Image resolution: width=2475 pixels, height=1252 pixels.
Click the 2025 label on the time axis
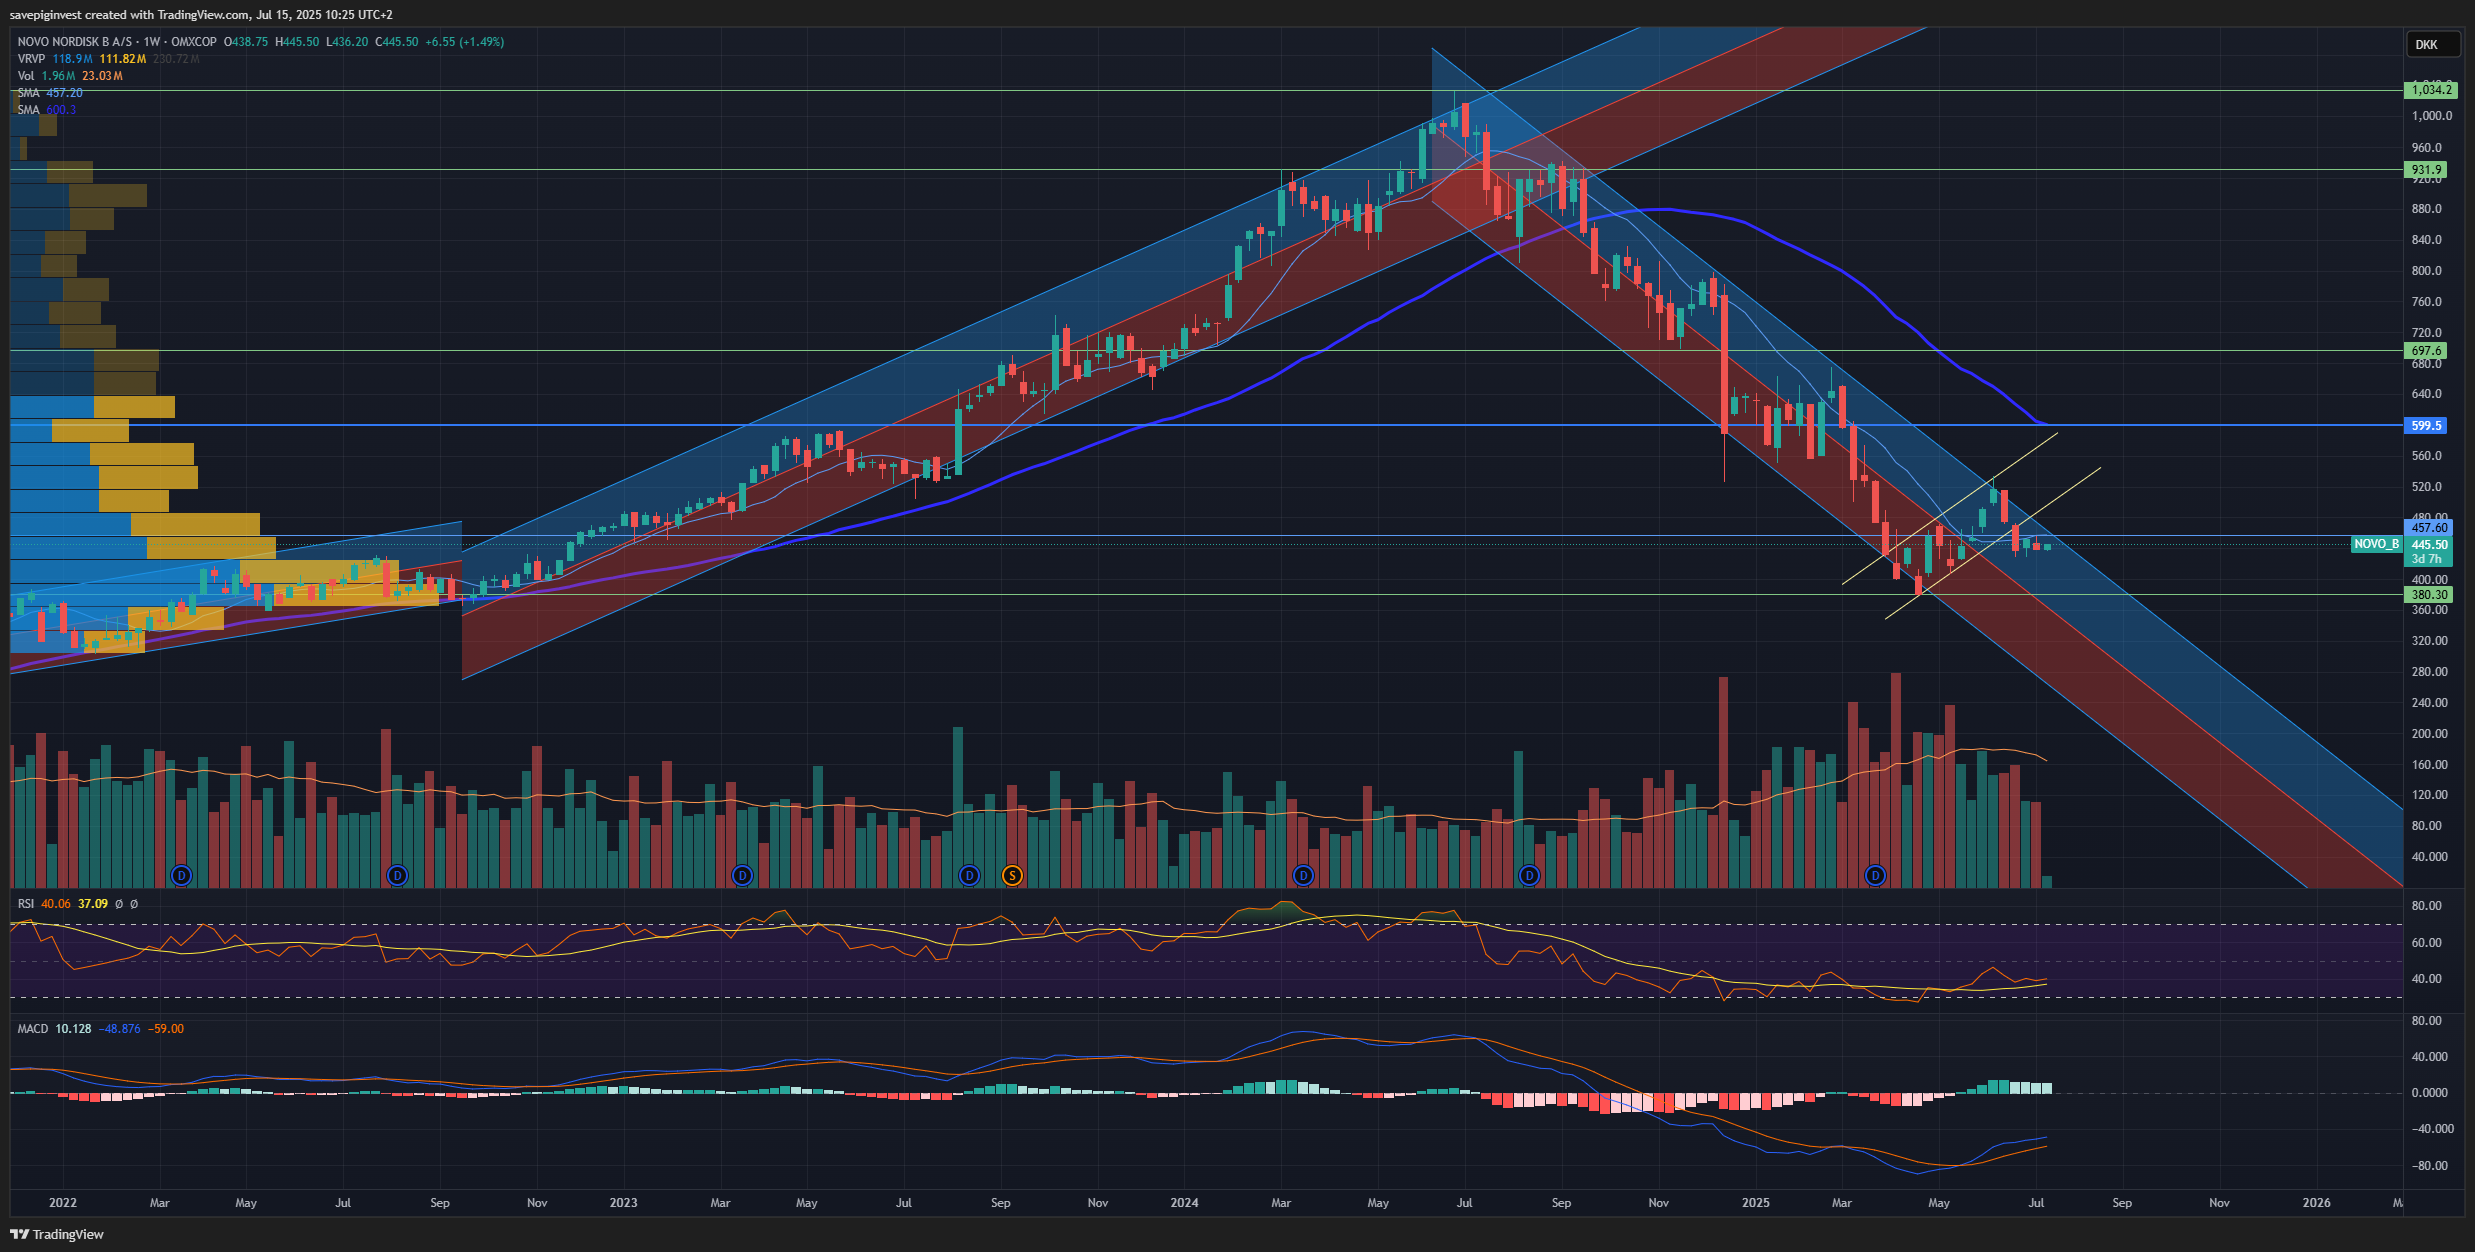tap(1756, 1203)
